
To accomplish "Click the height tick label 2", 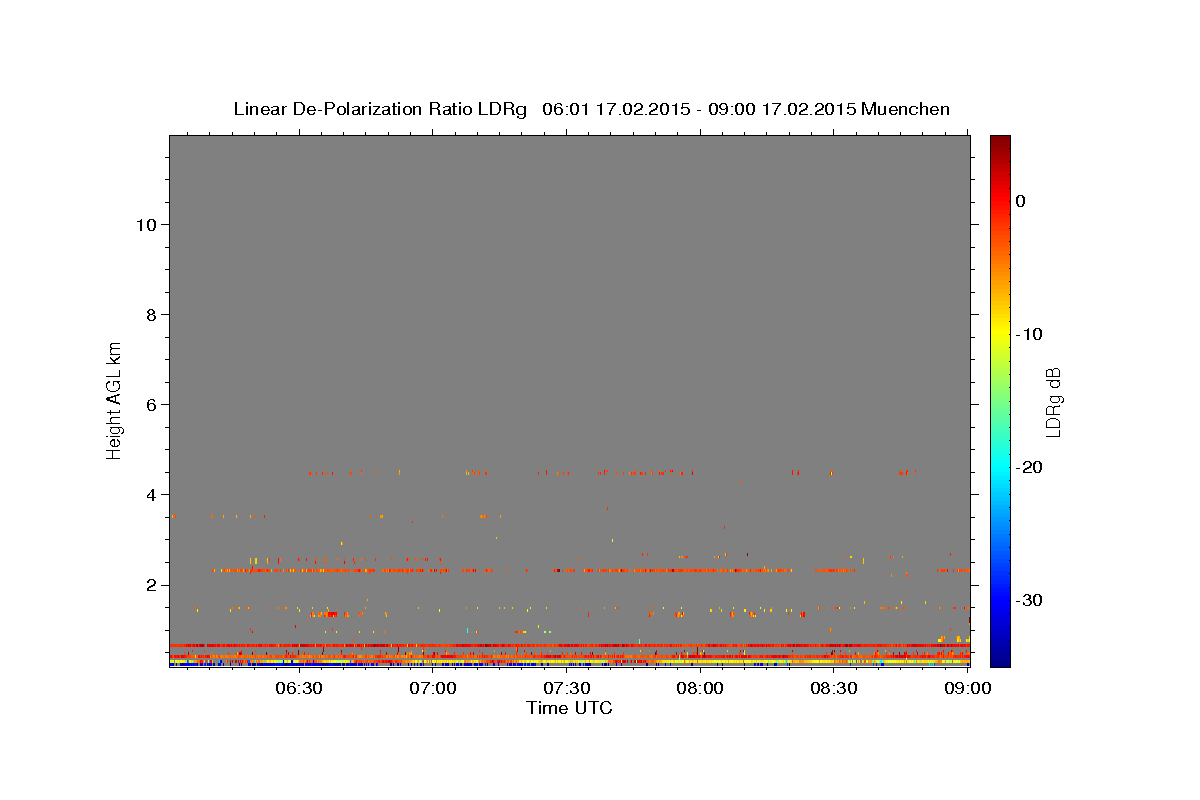I will (149, 585).
